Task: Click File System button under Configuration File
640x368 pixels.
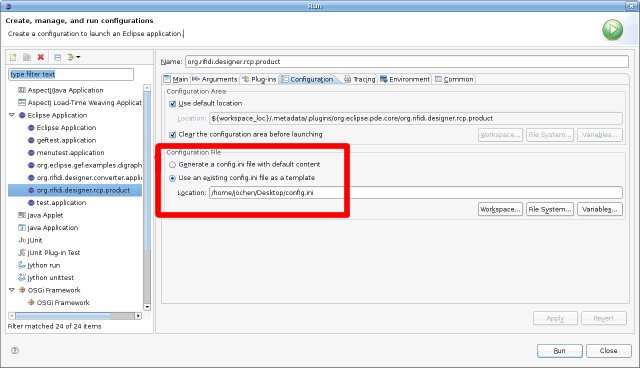Action: point(550,209)
